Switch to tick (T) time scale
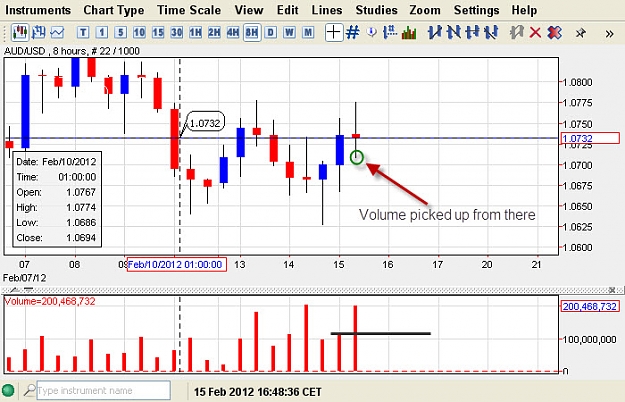625x402 pixels. [x=83, y=32]
